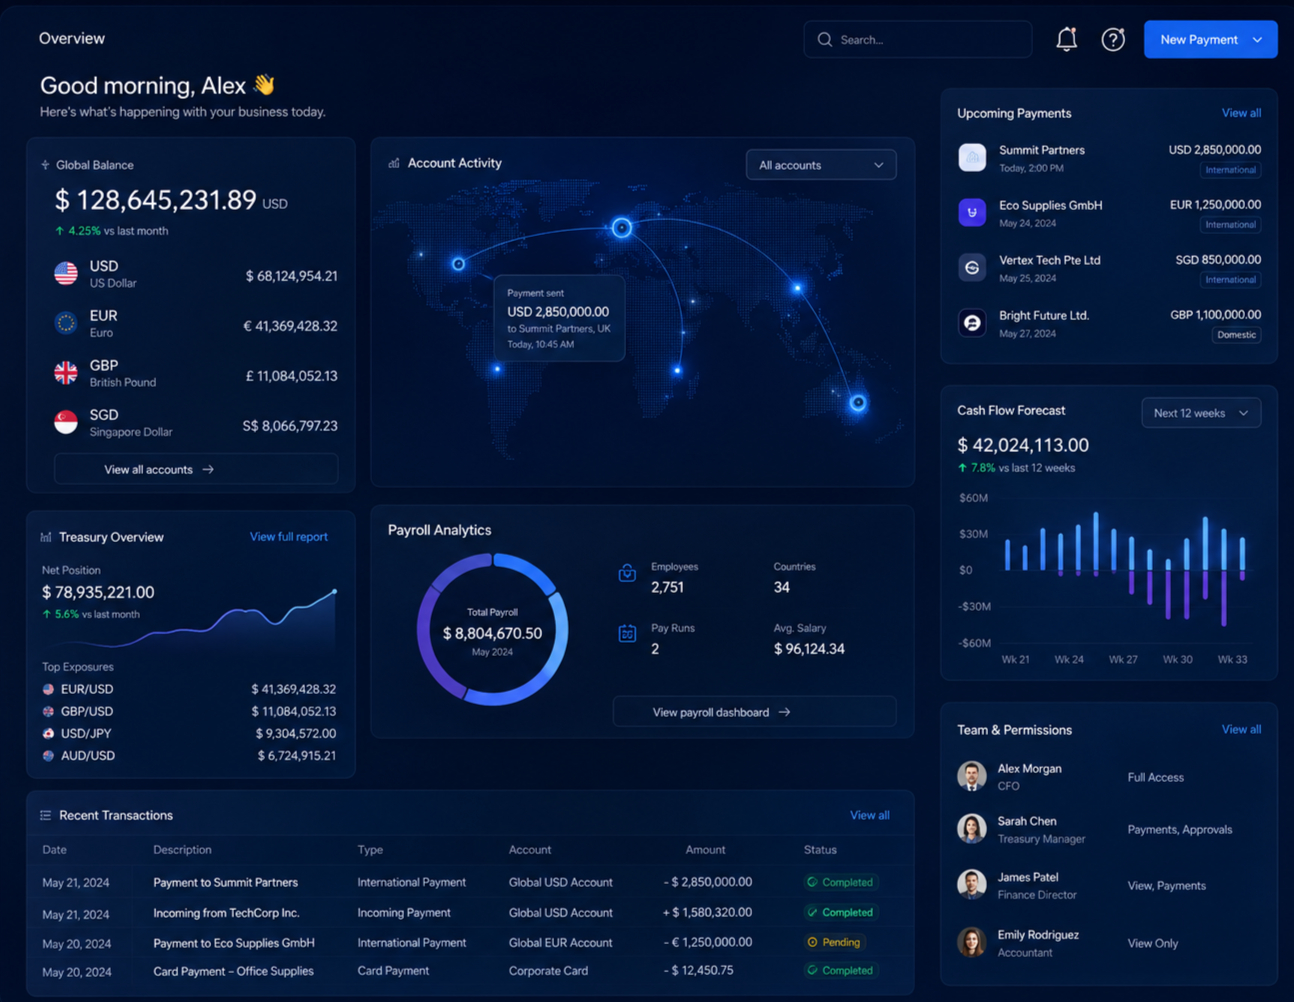
Task: Click the Summit Partners logo icon
Action: 972,158
